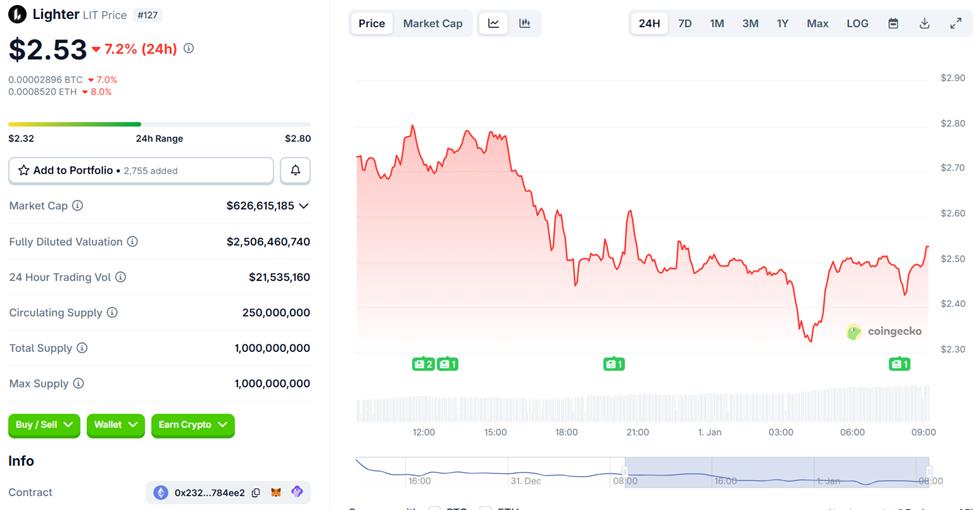Show info for Fully Diluted Valuation

pyautogui.click(x=132, y=242)
